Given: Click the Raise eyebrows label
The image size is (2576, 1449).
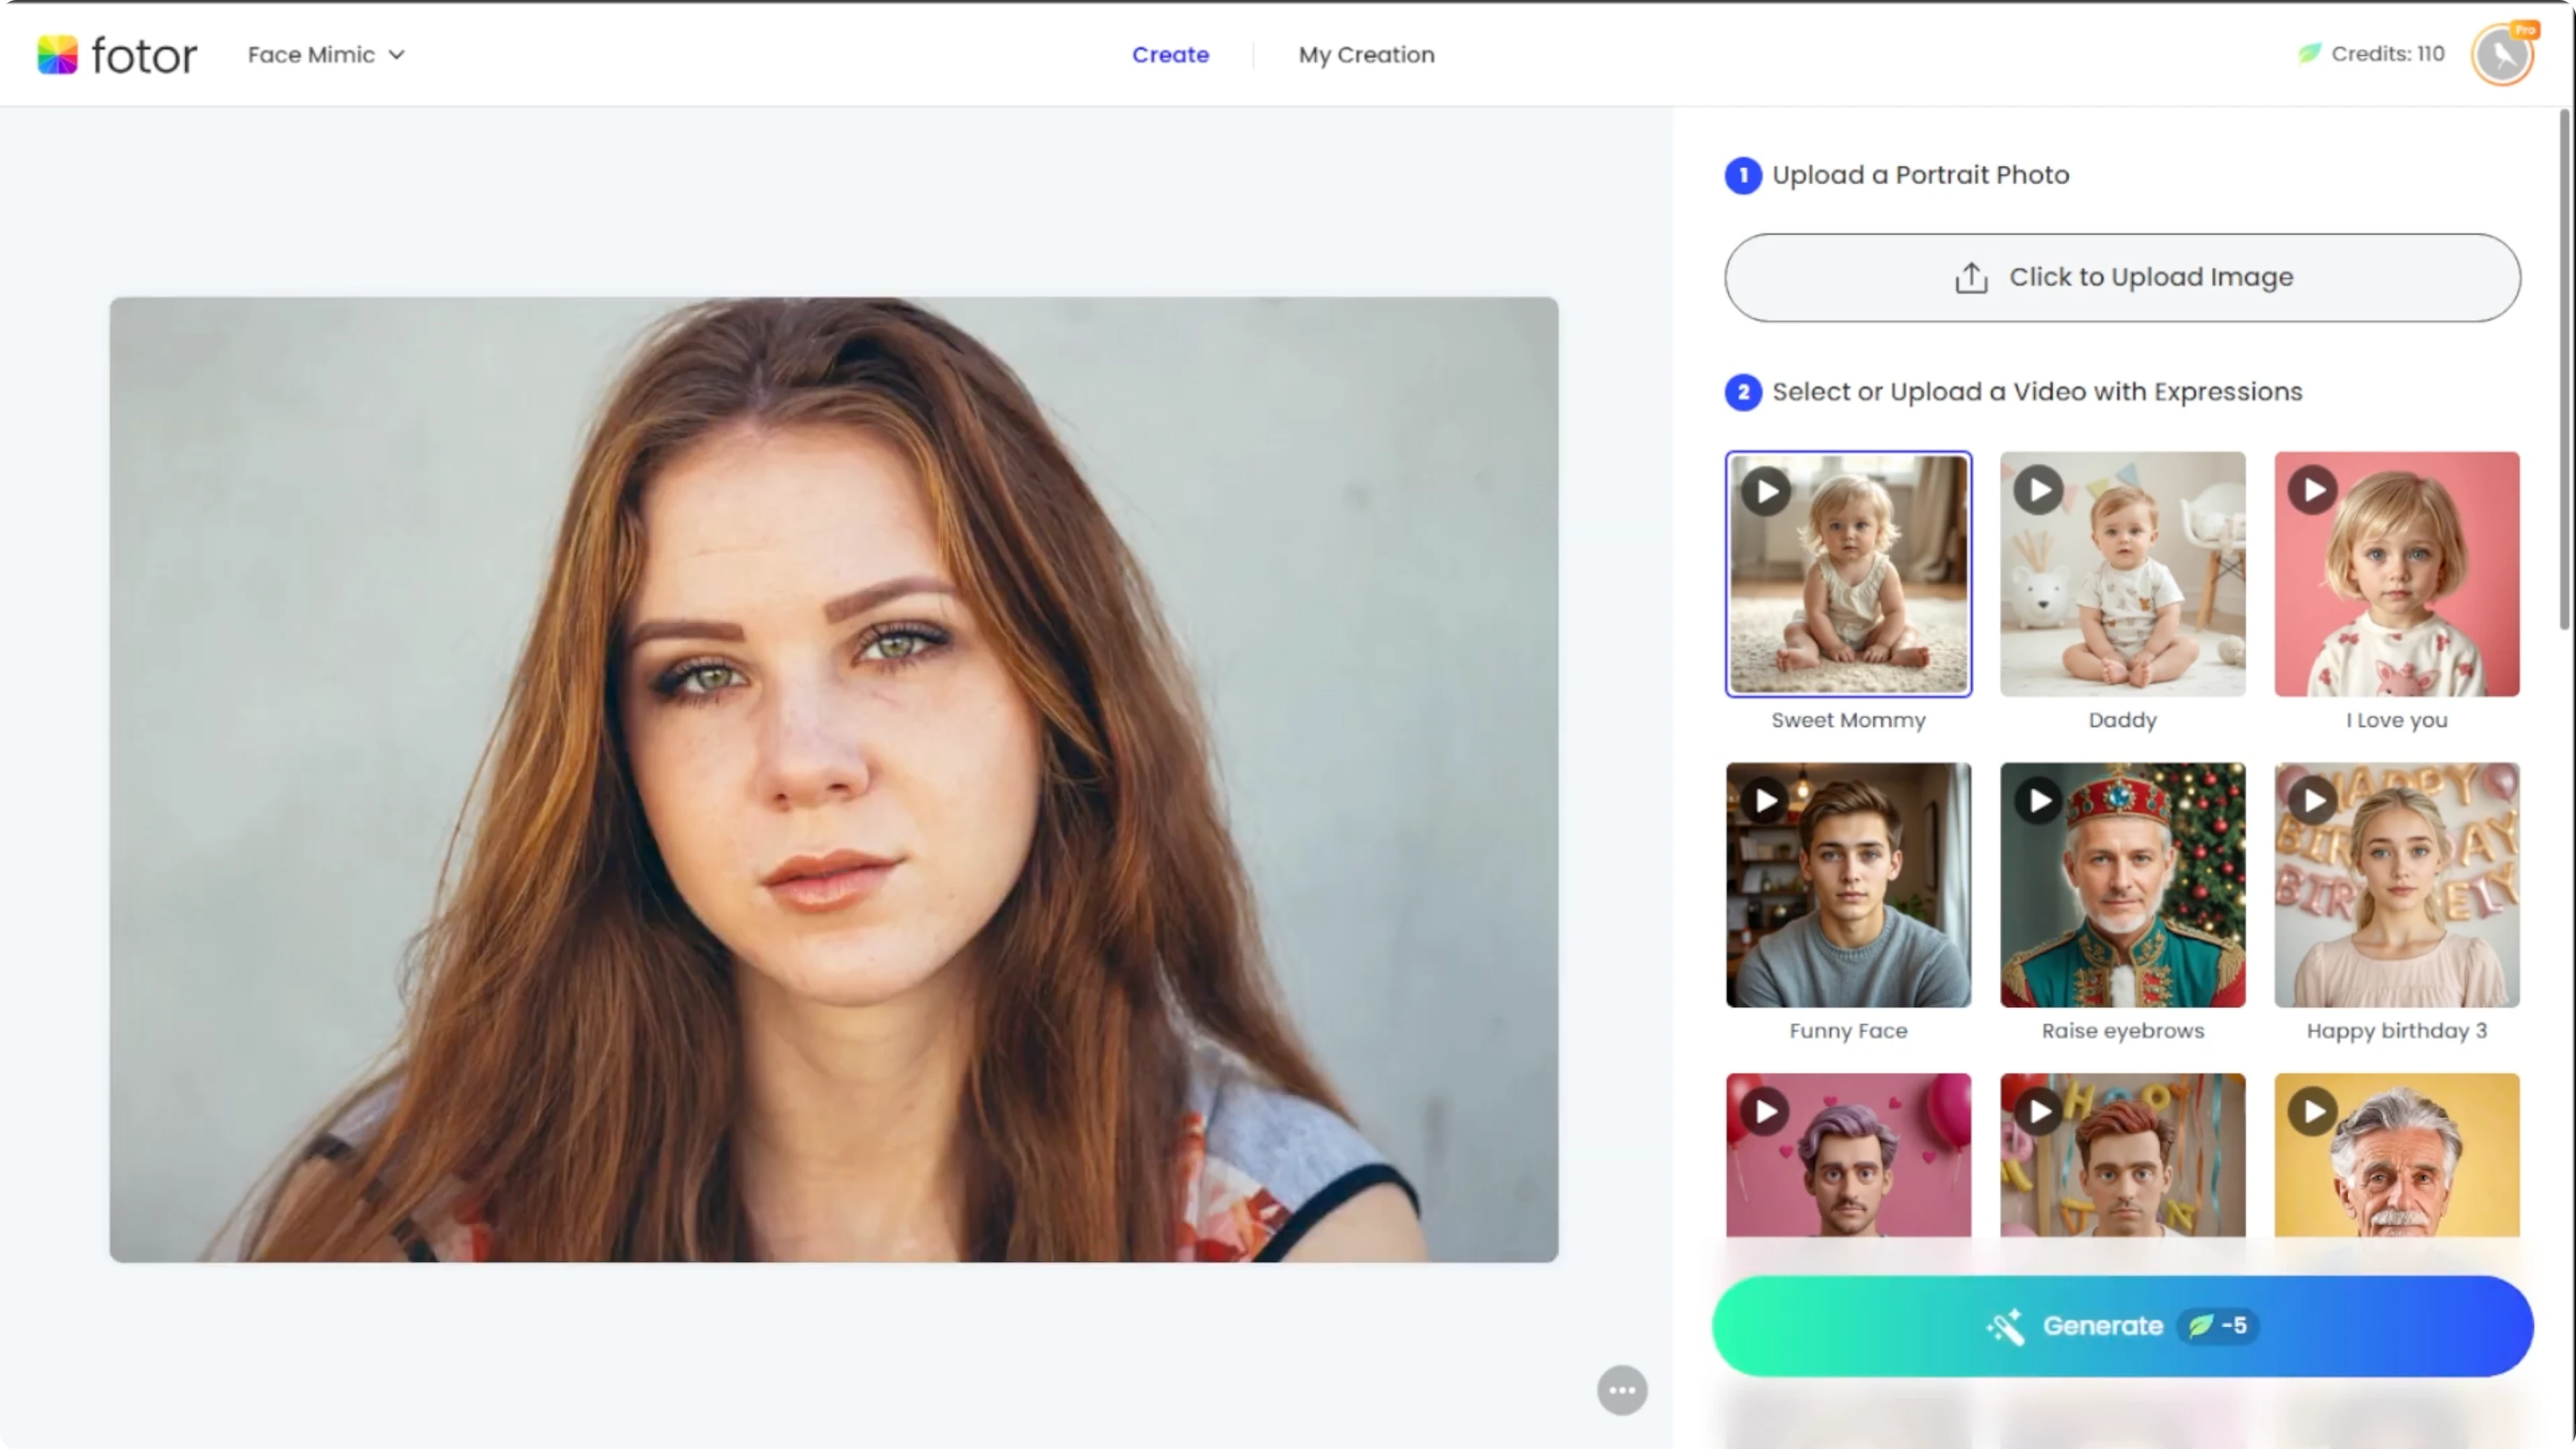Looking at the screenshot, I should tap(2122, 1031).
